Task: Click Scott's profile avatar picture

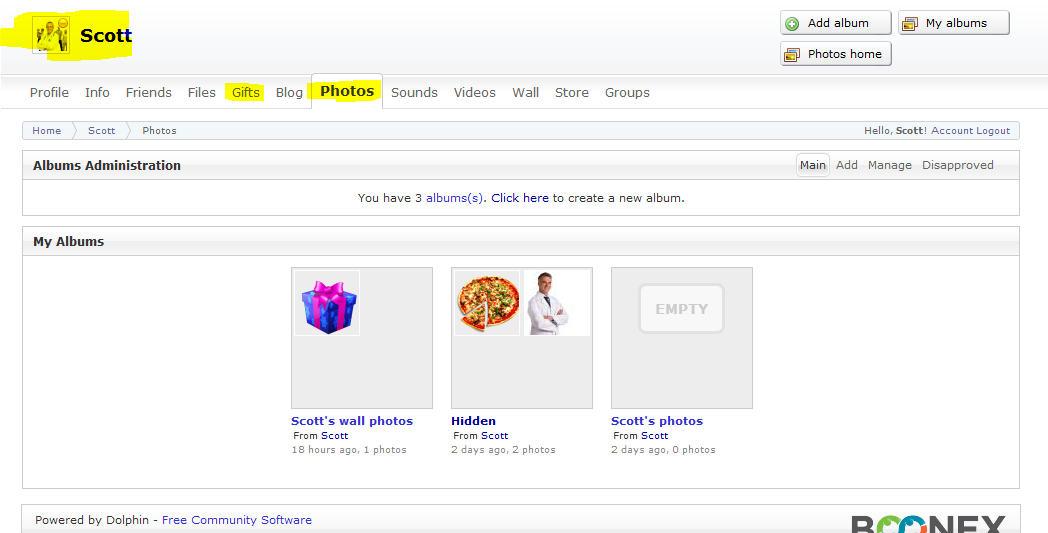Action: coord(51,36)
